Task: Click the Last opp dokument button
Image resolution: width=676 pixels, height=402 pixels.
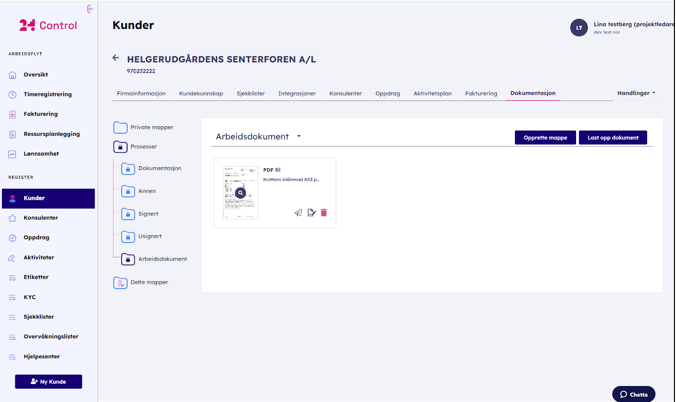Action: pos(613,138)
